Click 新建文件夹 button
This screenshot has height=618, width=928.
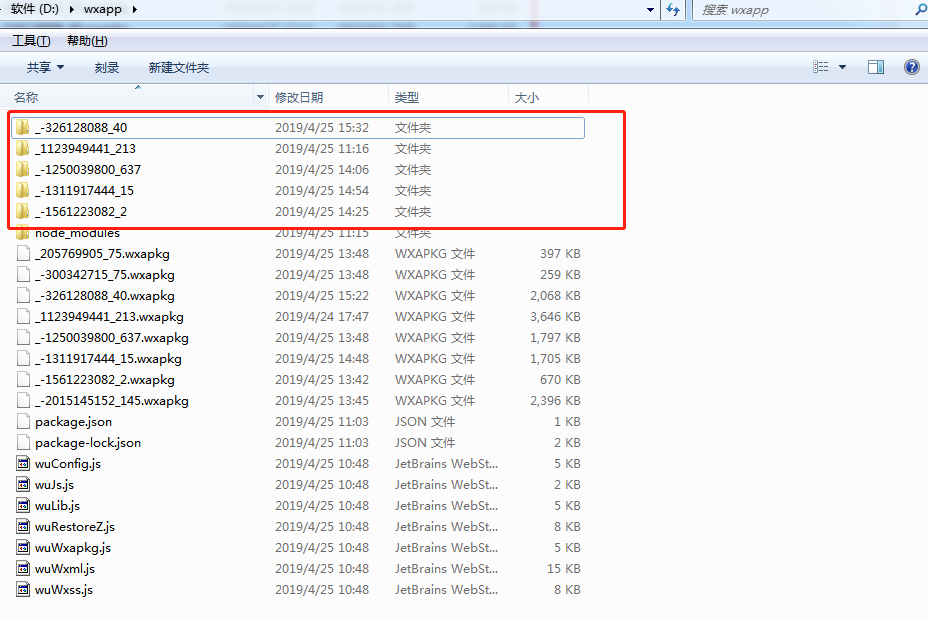(179, 67)
